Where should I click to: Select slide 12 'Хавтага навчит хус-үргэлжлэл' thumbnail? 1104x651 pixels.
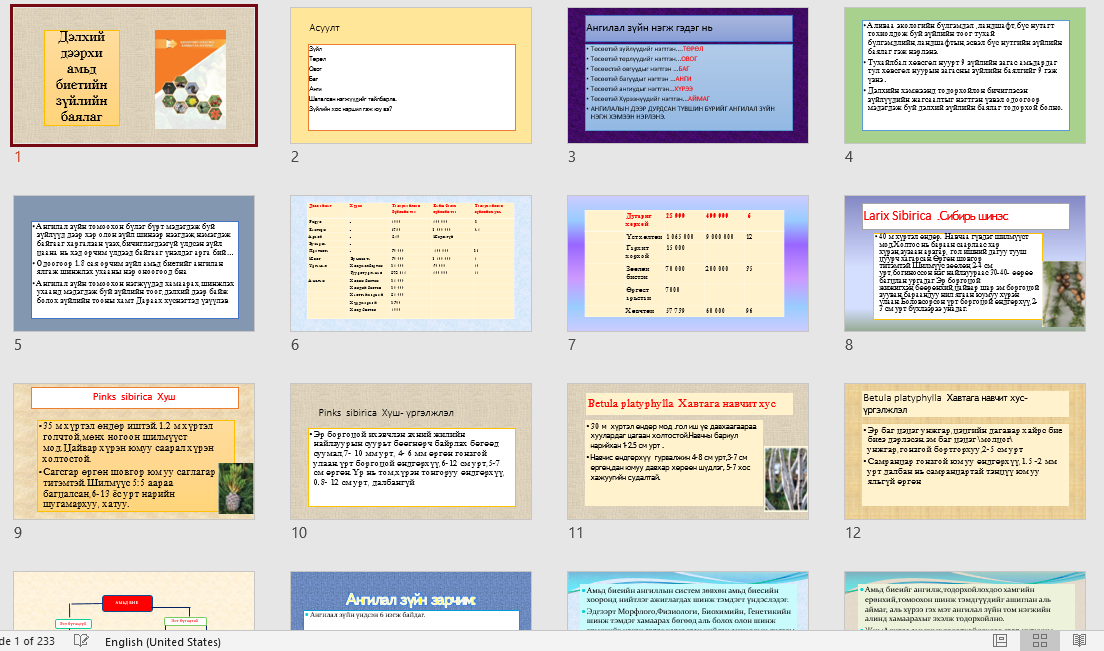[965, 451]
